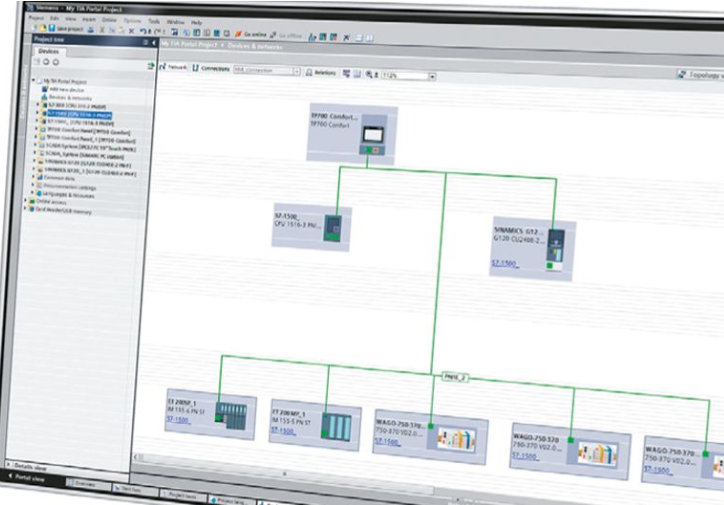Open the zoom percentage dropdown
The image size is (724, 505).
[x=432, y=76]
